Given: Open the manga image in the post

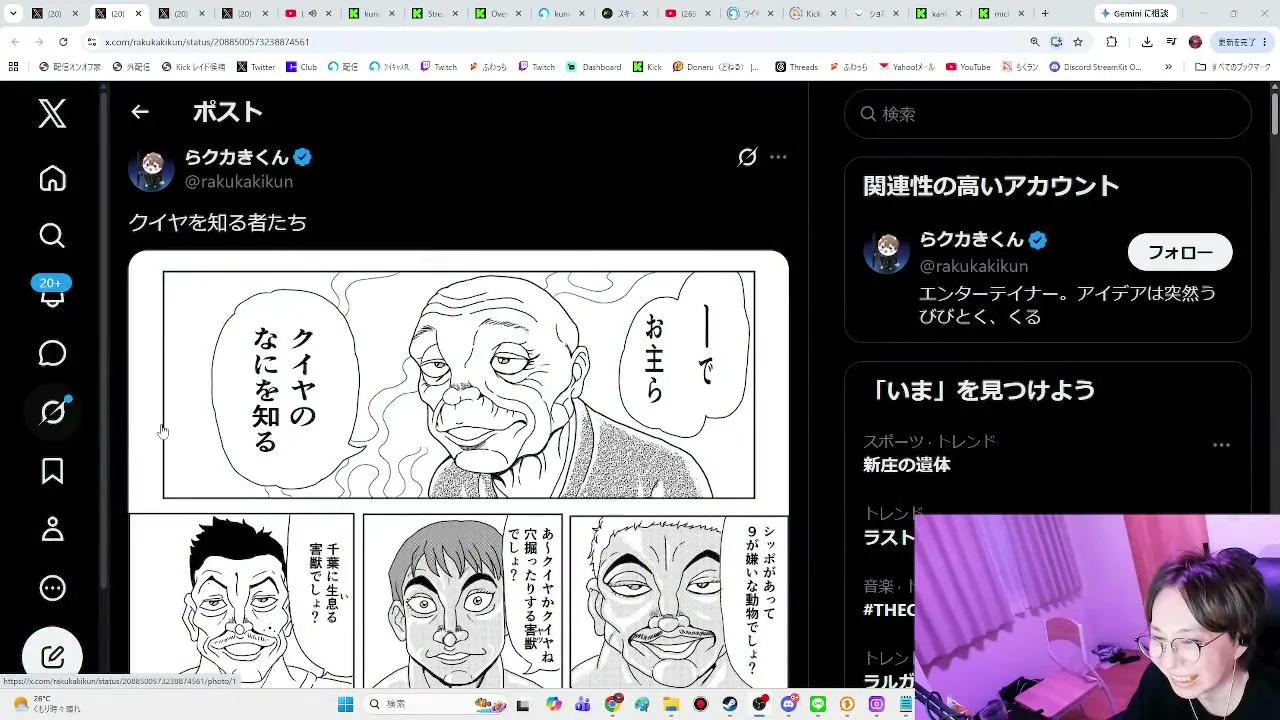Looking at the screenshot, I should point(458,470).
